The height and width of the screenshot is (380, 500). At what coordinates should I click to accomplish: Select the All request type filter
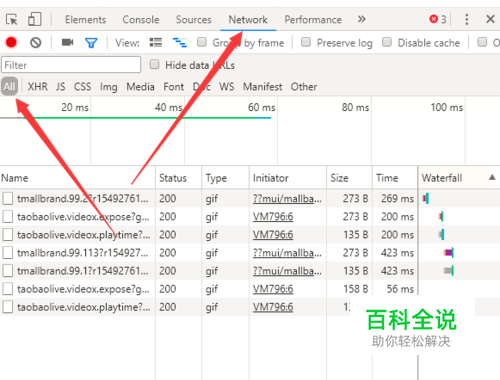click(x=9, y=87)
